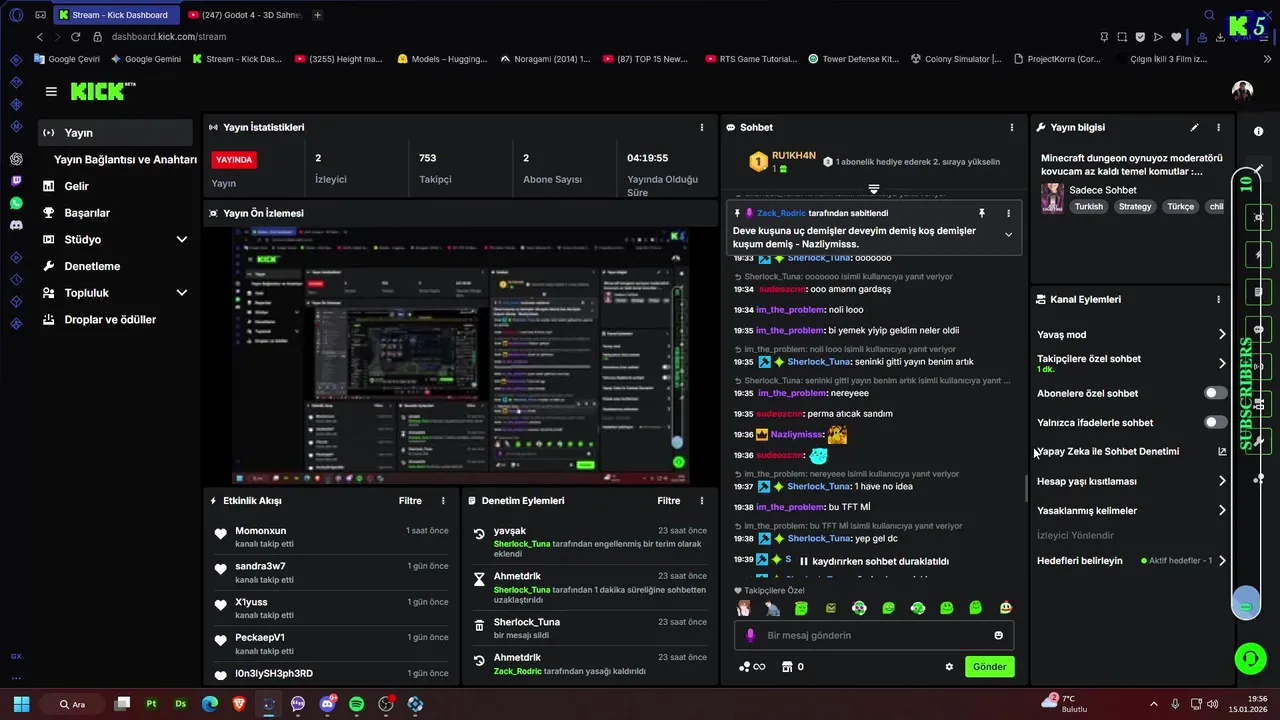The height and width of the screenshot is (720, 1280).
Task: Open Discord in the browser sidebar
Action: point(16,225)
